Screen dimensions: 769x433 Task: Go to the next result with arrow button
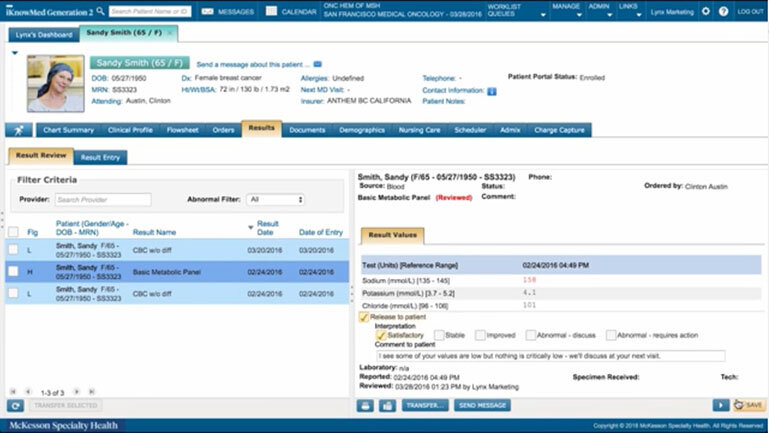720,405
